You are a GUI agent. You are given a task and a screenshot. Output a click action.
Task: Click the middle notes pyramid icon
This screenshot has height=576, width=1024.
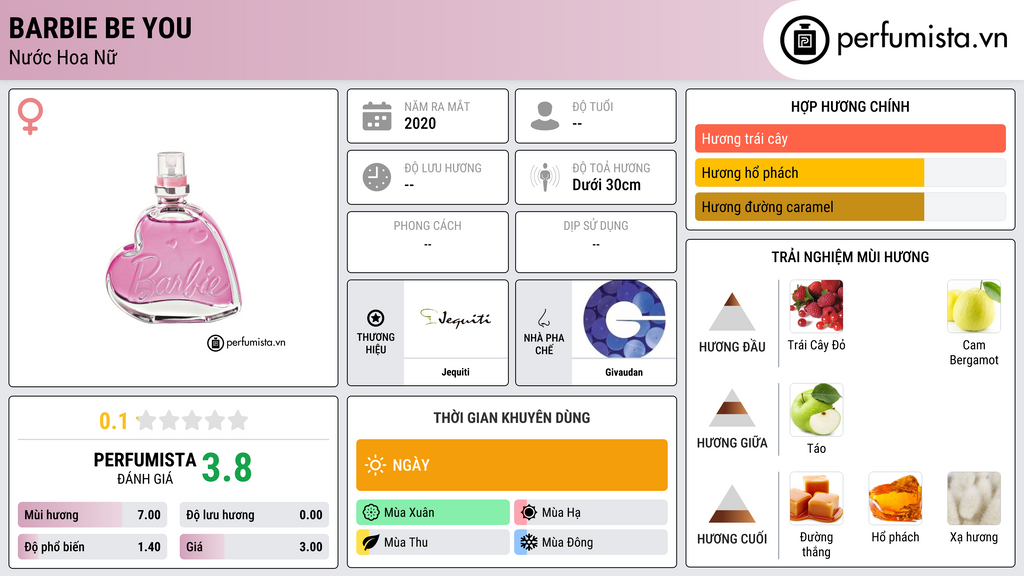(732, 408)
